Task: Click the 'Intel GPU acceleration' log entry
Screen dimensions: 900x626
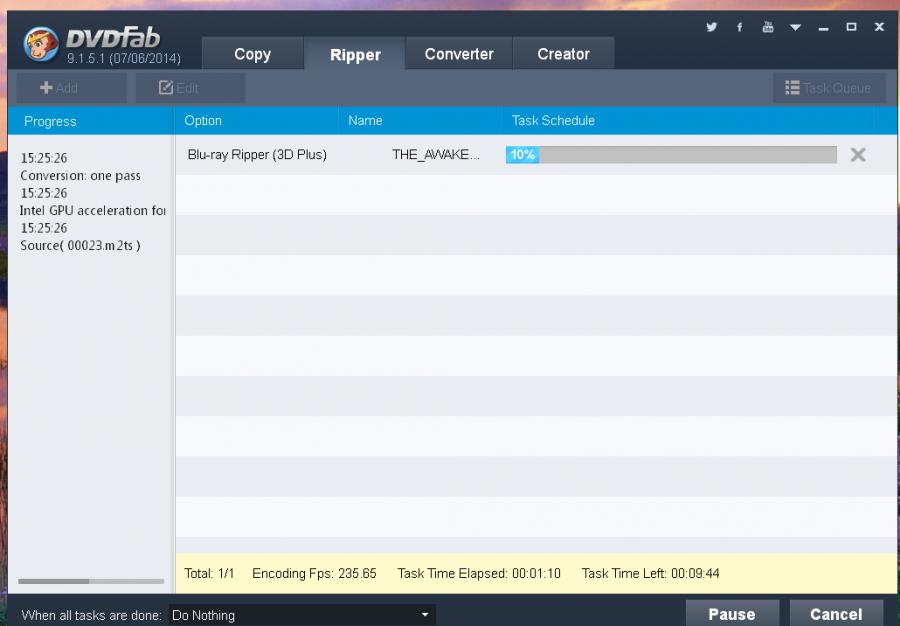Action: point(92,211)
